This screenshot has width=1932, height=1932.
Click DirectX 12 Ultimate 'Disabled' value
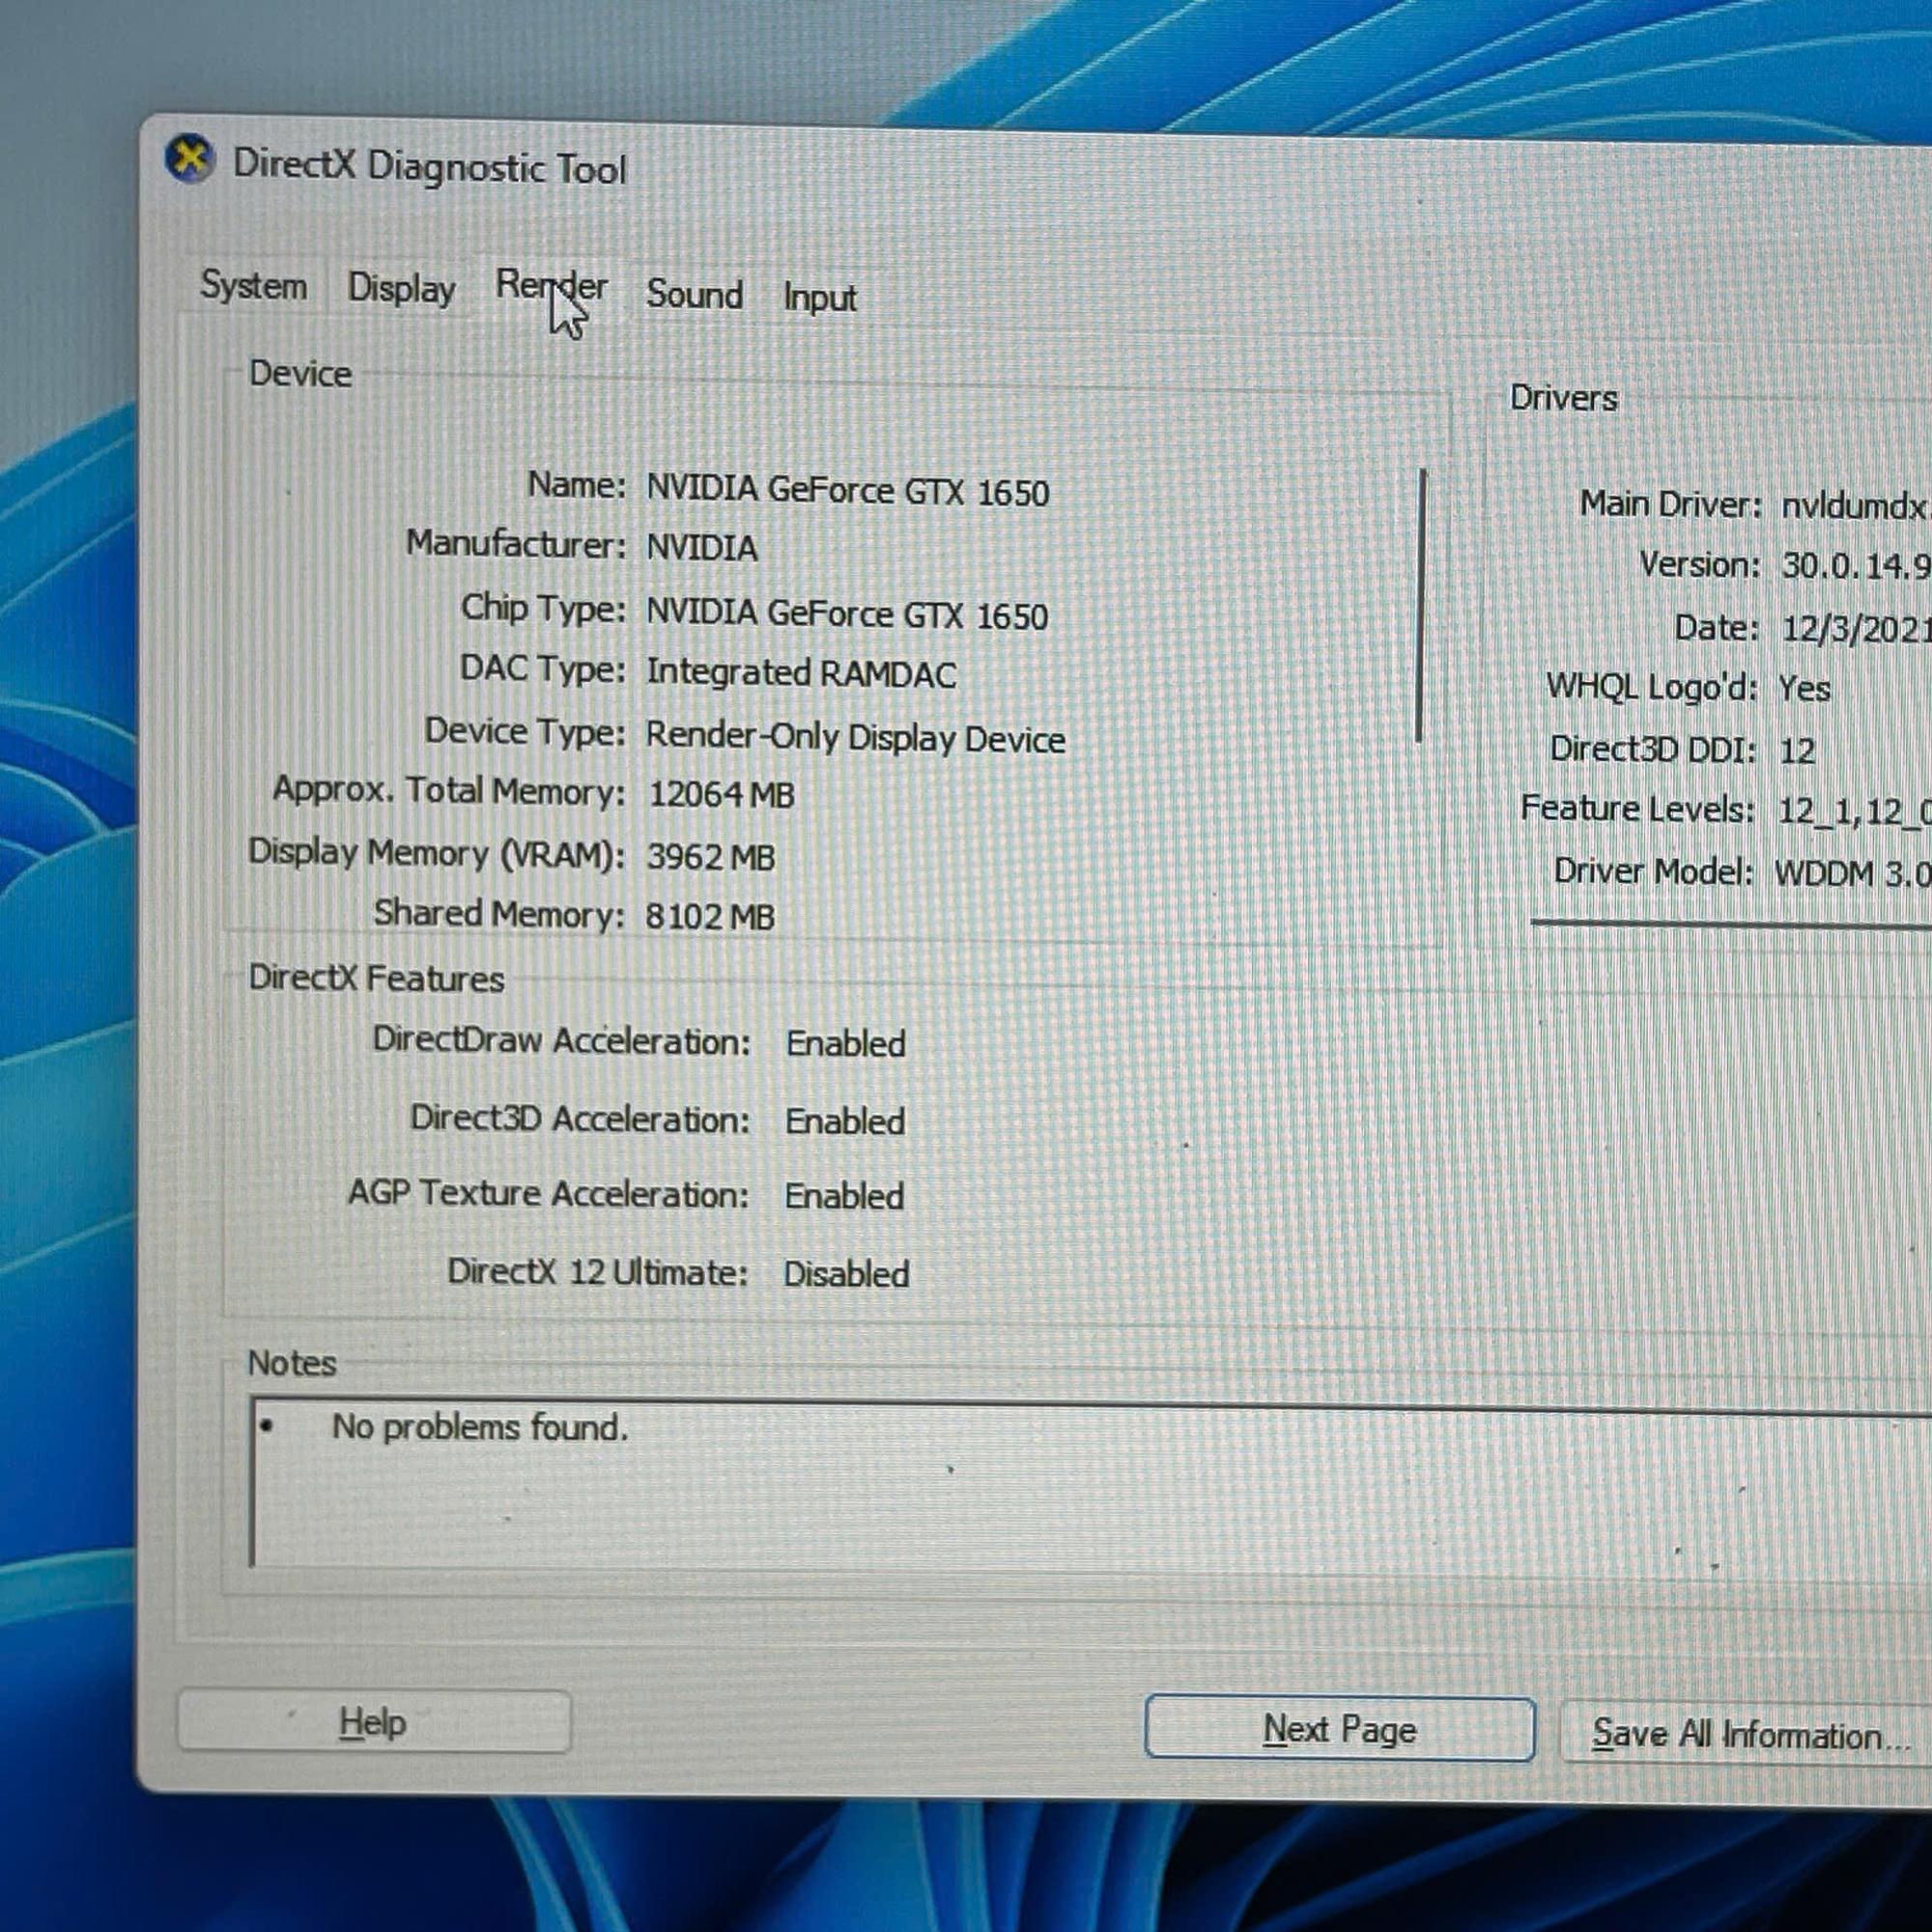tap(846, 1274)
